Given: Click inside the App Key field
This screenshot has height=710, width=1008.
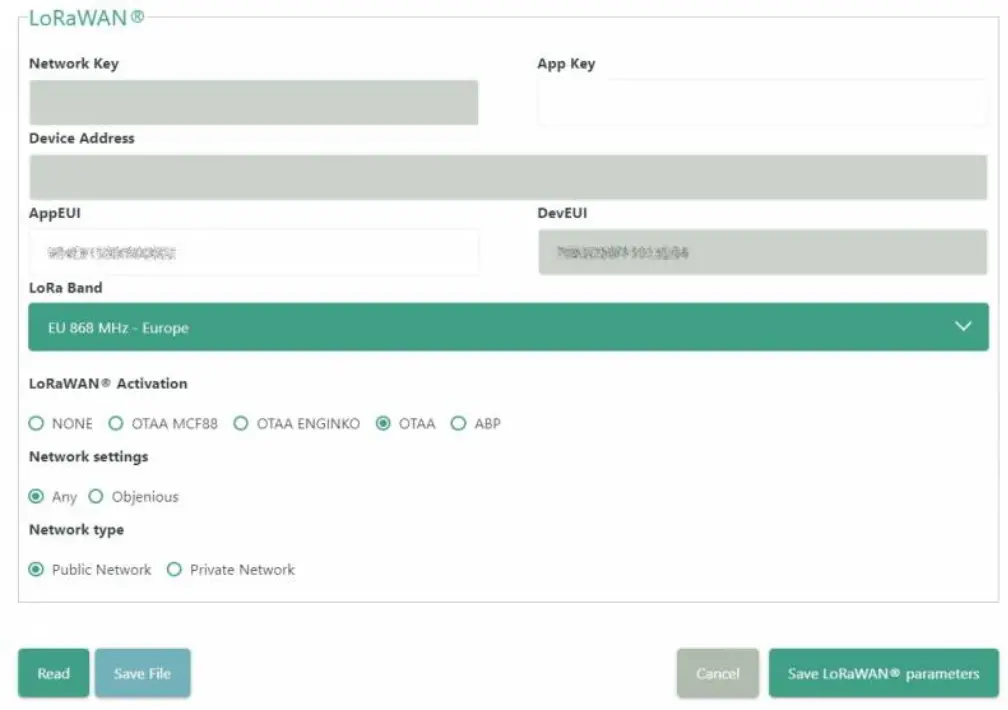Looking at the screenshot, I should (x=762, y=101).
